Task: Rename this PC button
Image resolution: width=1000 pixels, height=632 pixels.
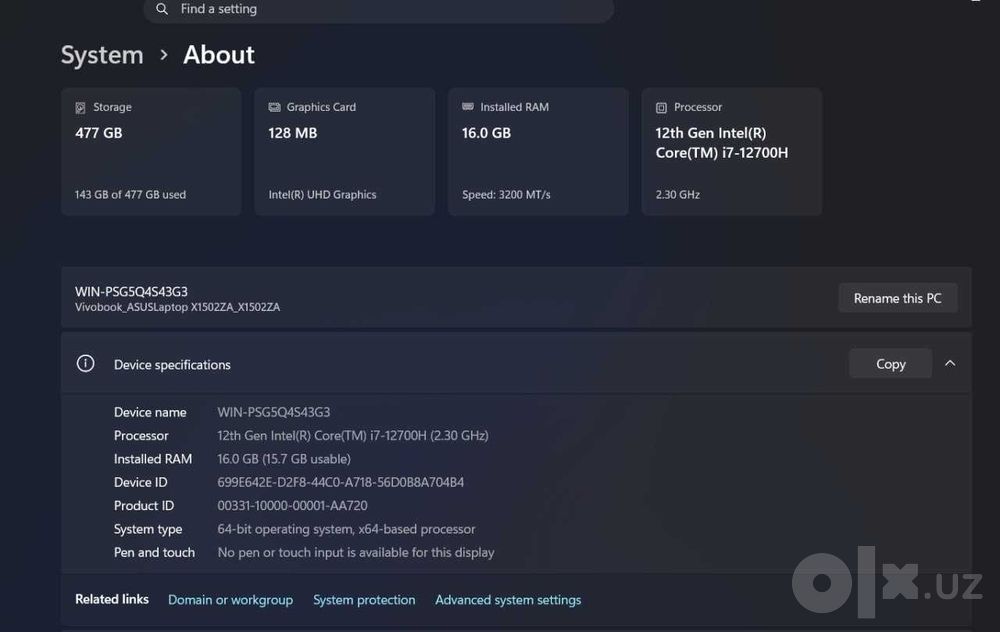Action: pos(897,298)
